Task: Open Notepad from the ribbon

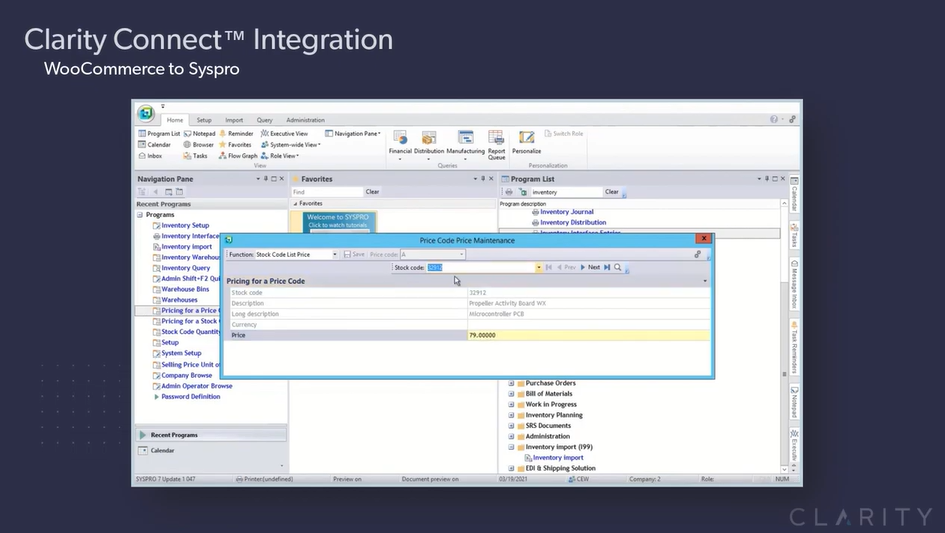Action: tap(199, 134)
